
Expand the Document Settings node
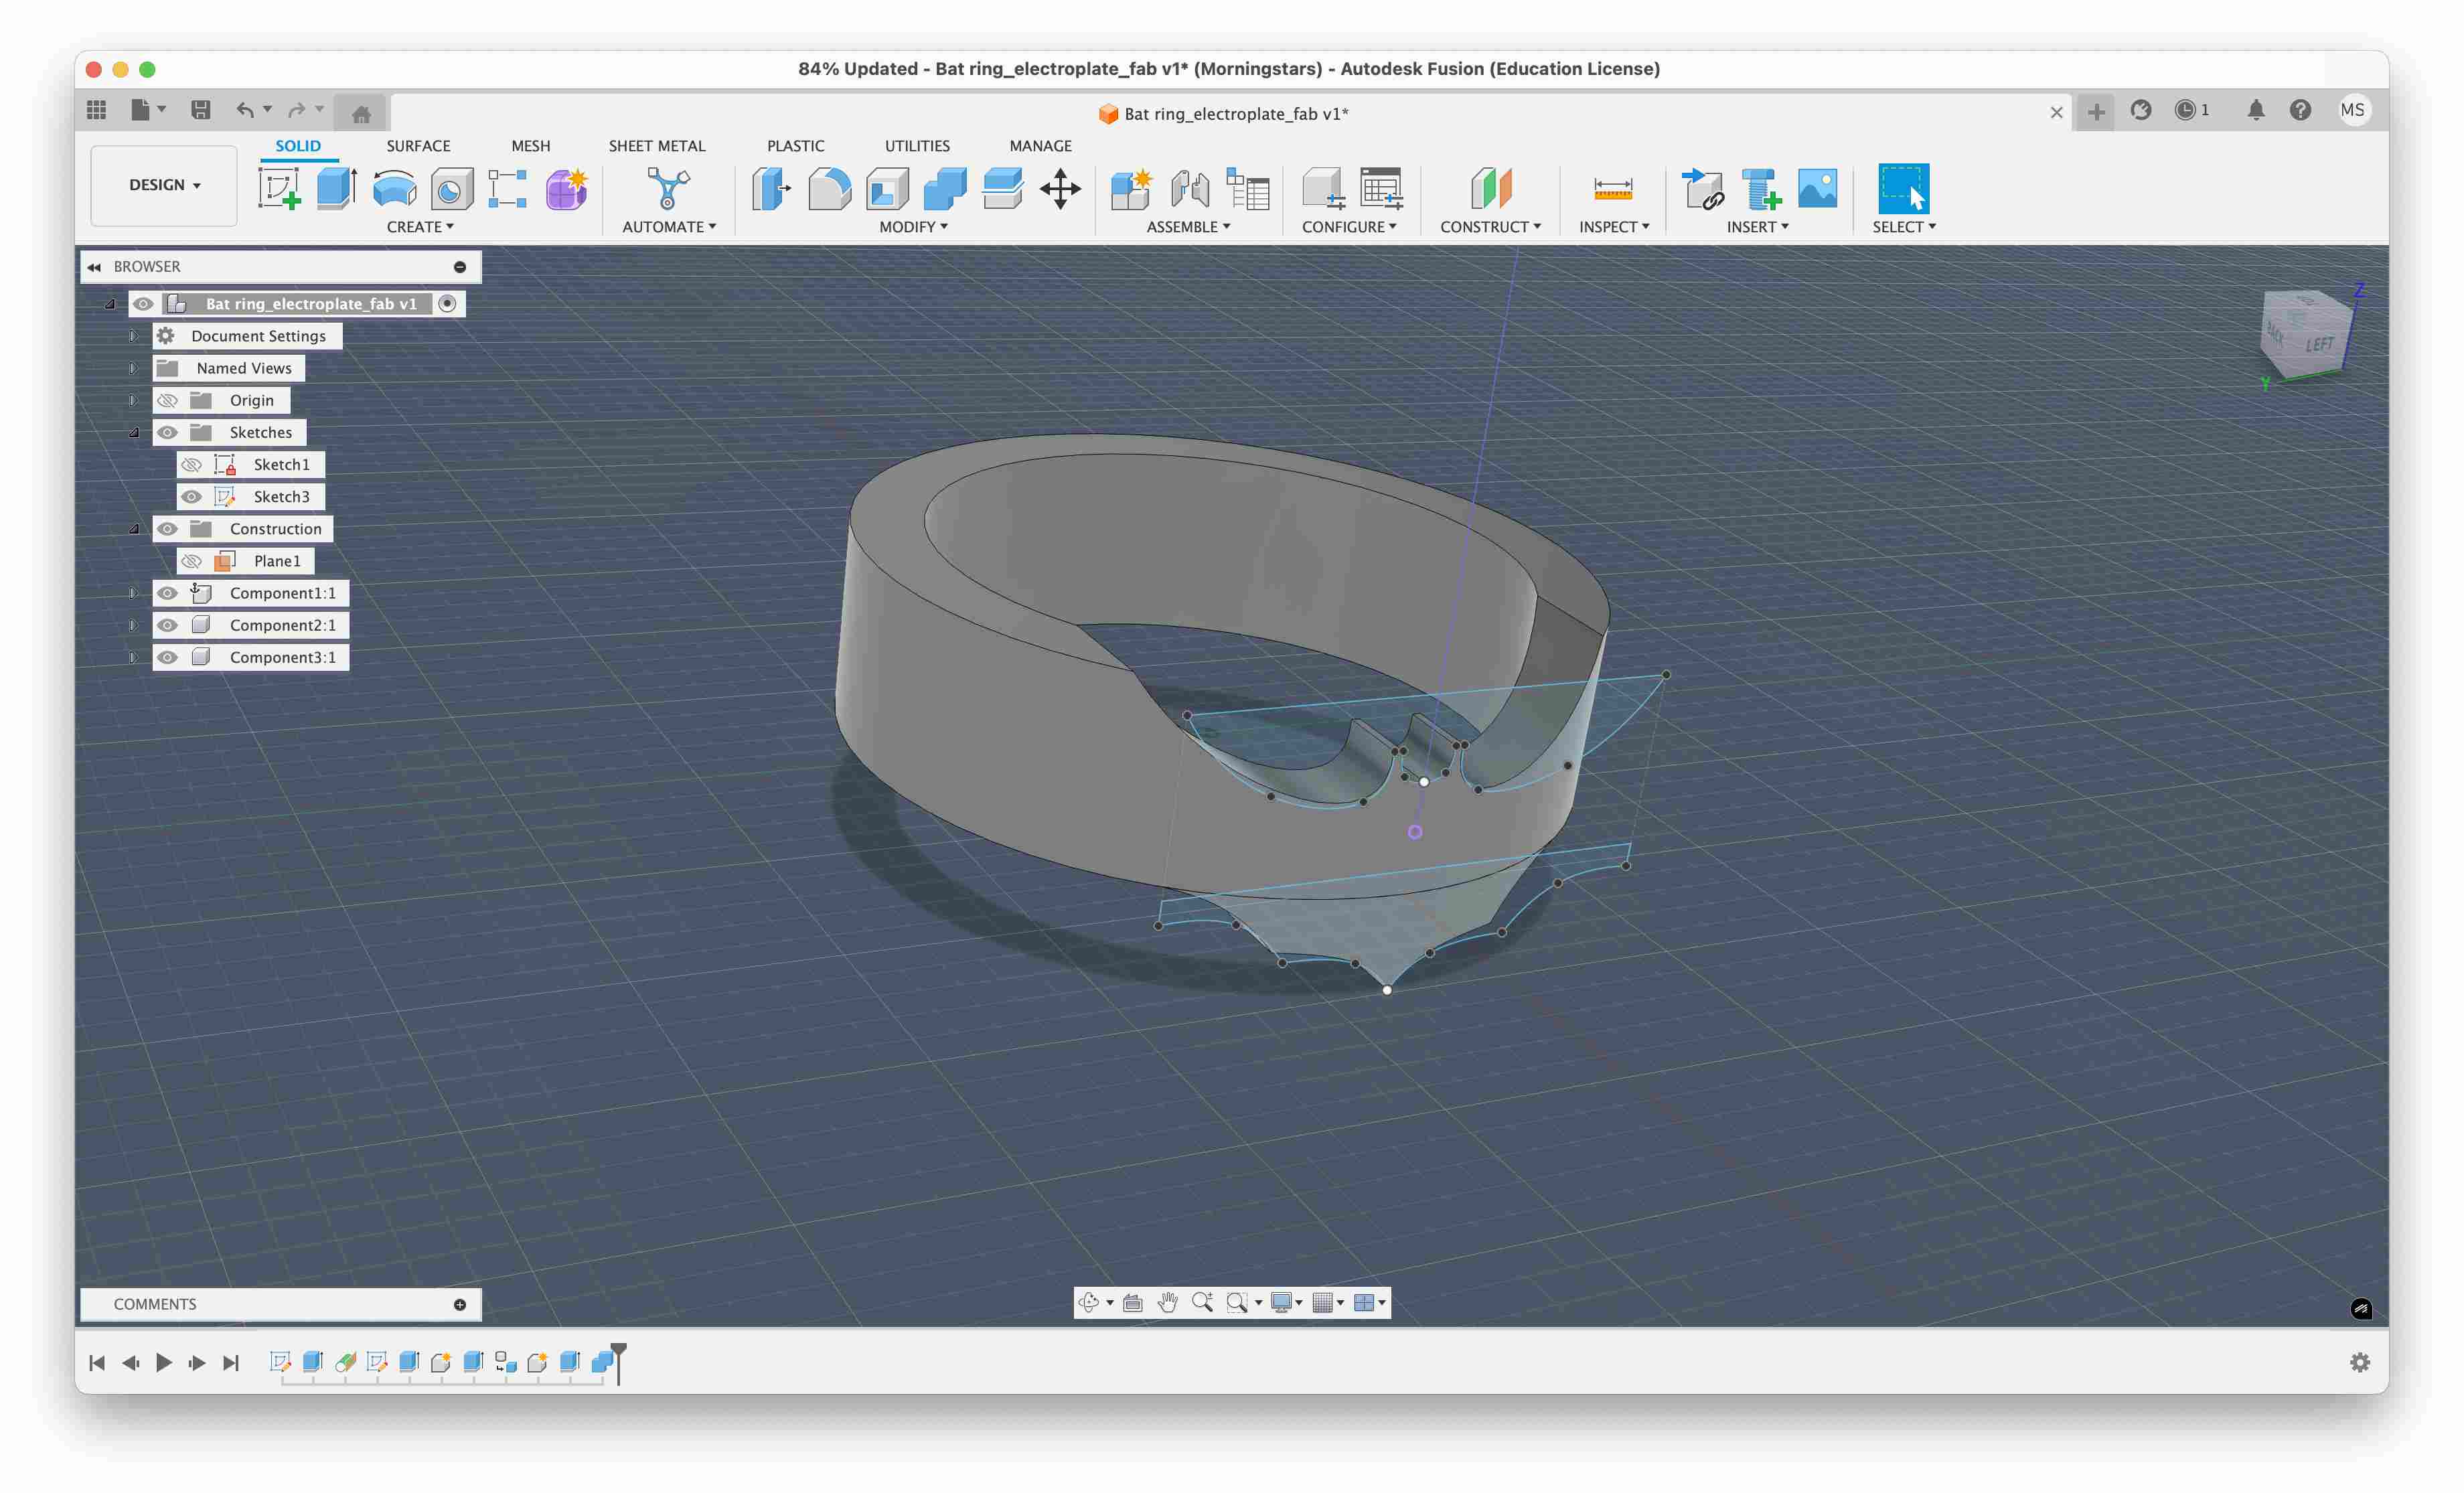(x=133, y=336)
